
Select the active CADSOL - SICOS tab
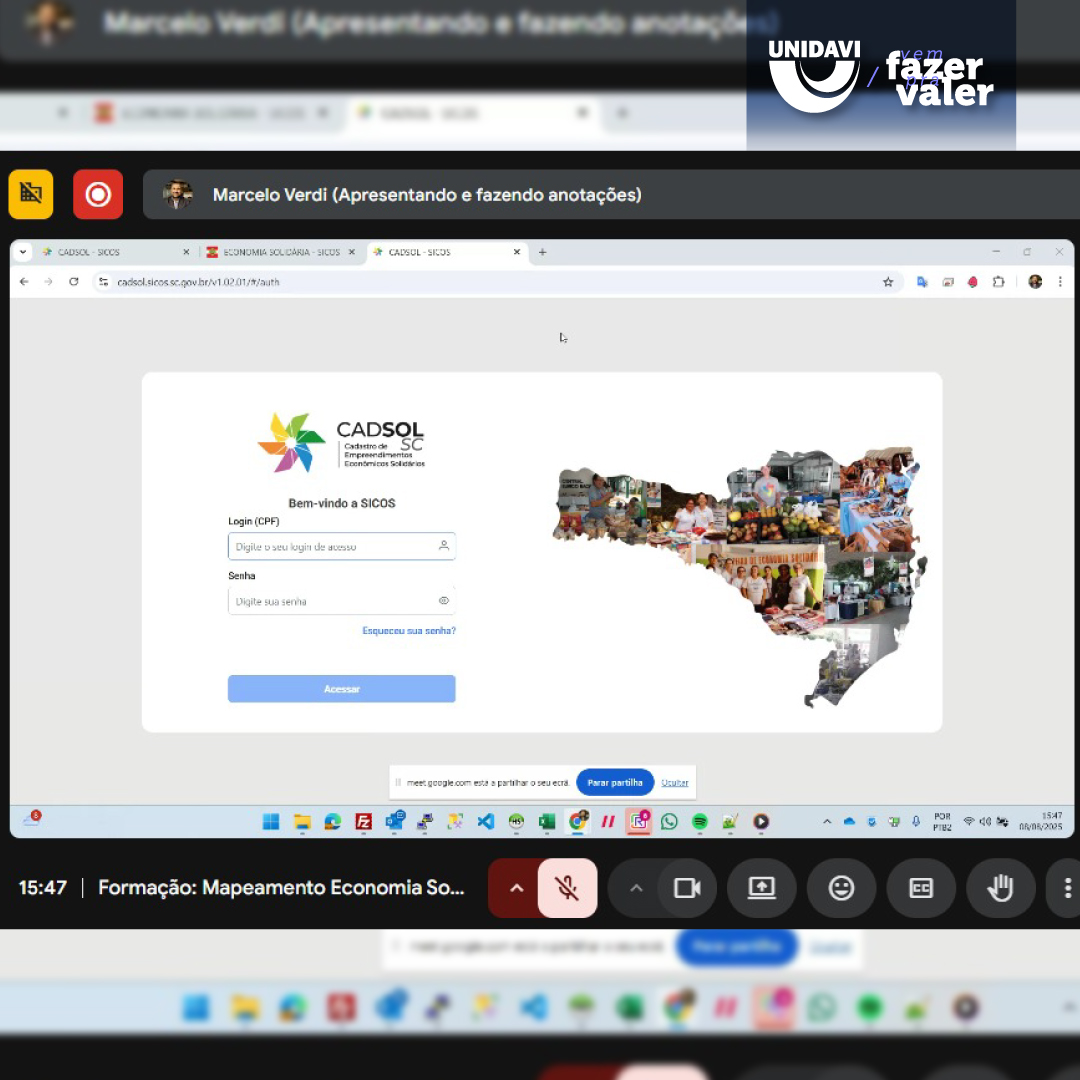click(448, 252)
